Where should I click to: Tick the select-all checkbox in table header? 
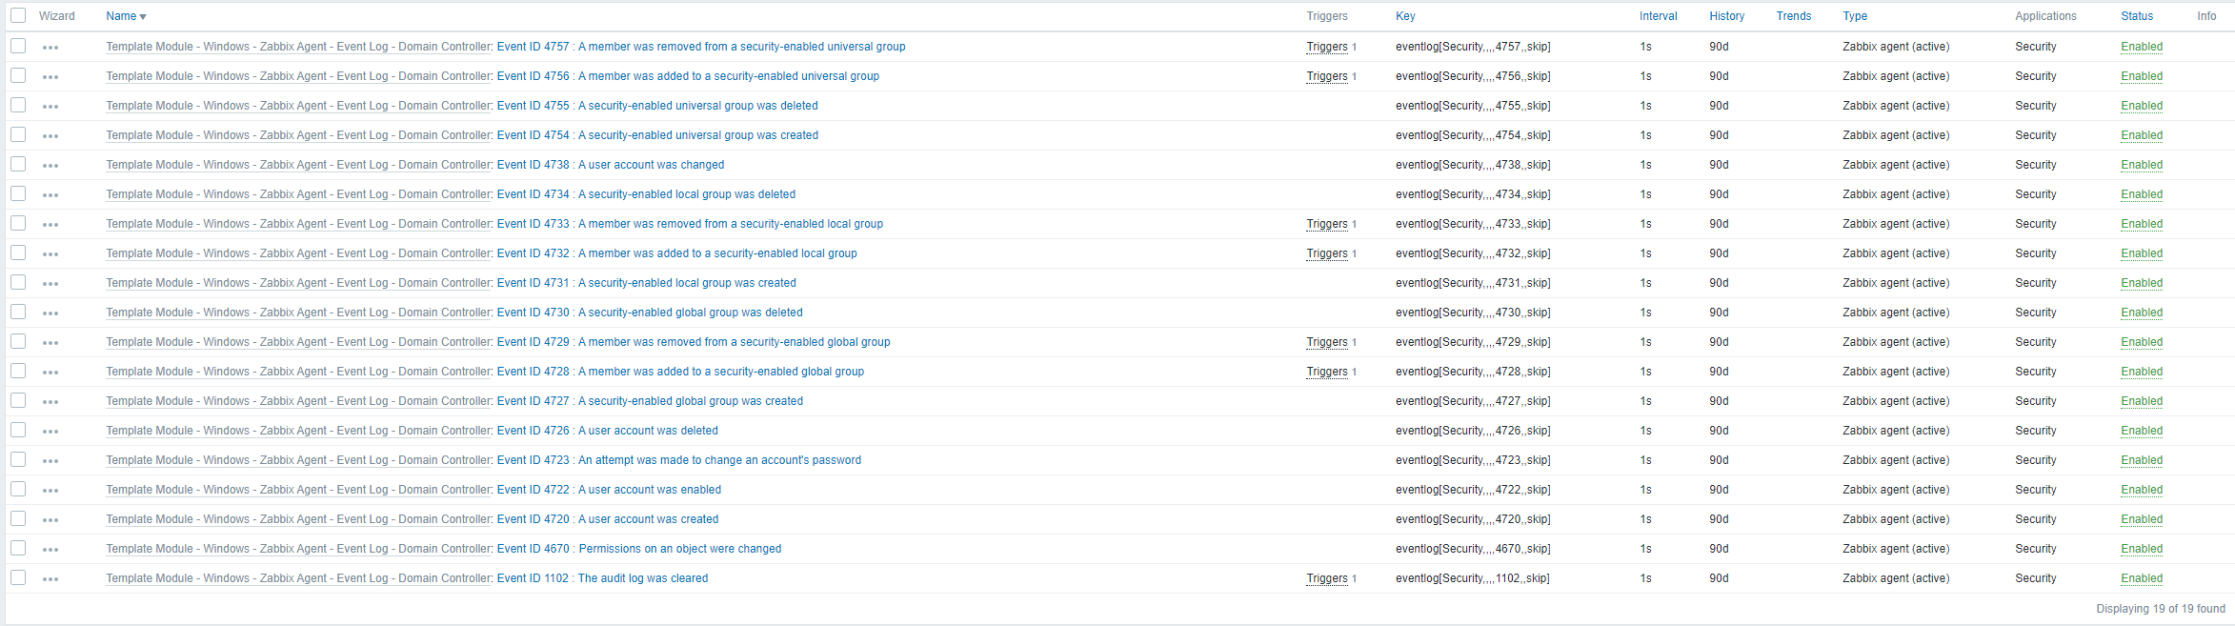(x=18, y=16)
